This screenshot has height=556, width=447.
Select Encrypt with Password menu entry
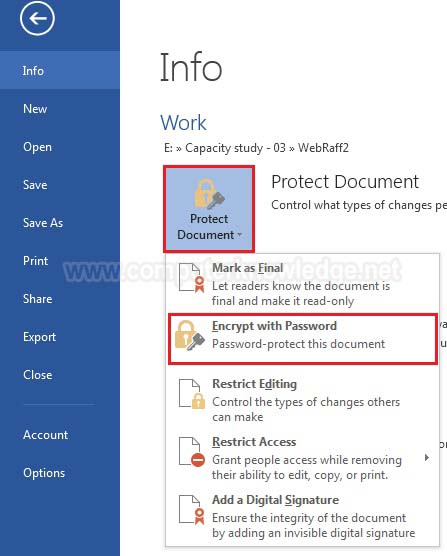coord(303,339)
